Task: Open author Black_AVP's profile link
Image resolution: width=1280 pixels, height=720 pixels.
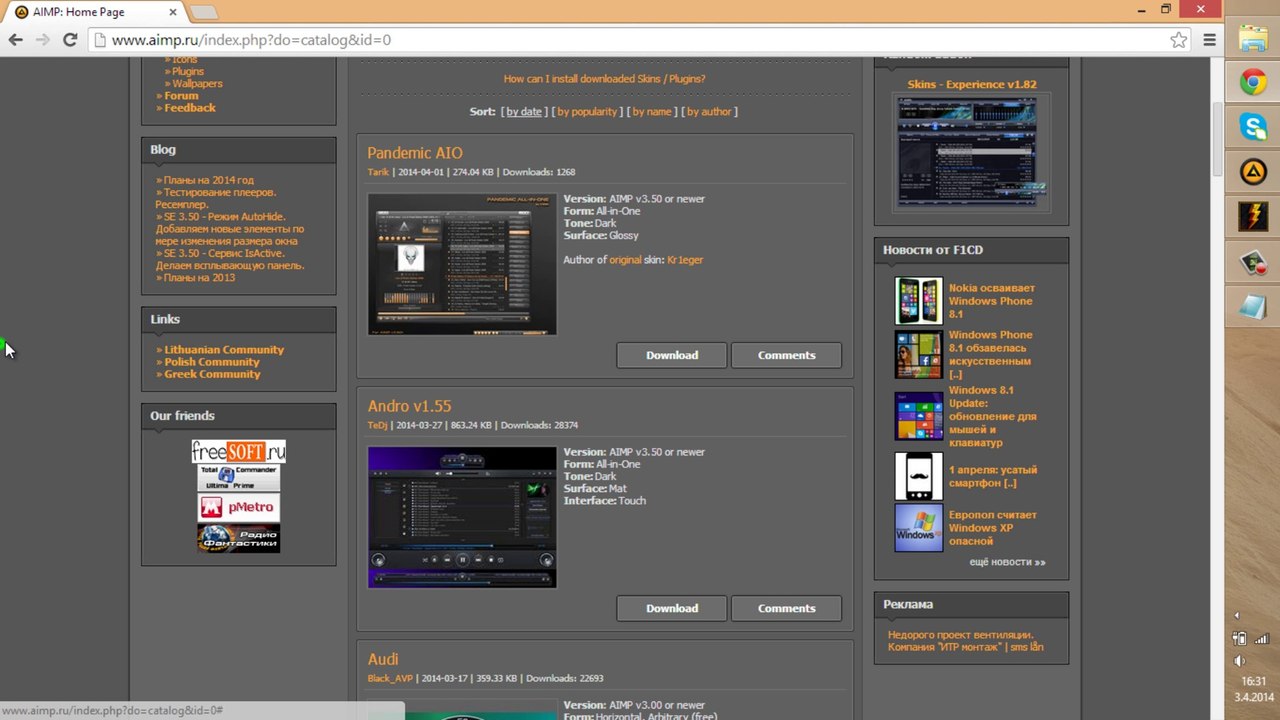Action: 390,678
